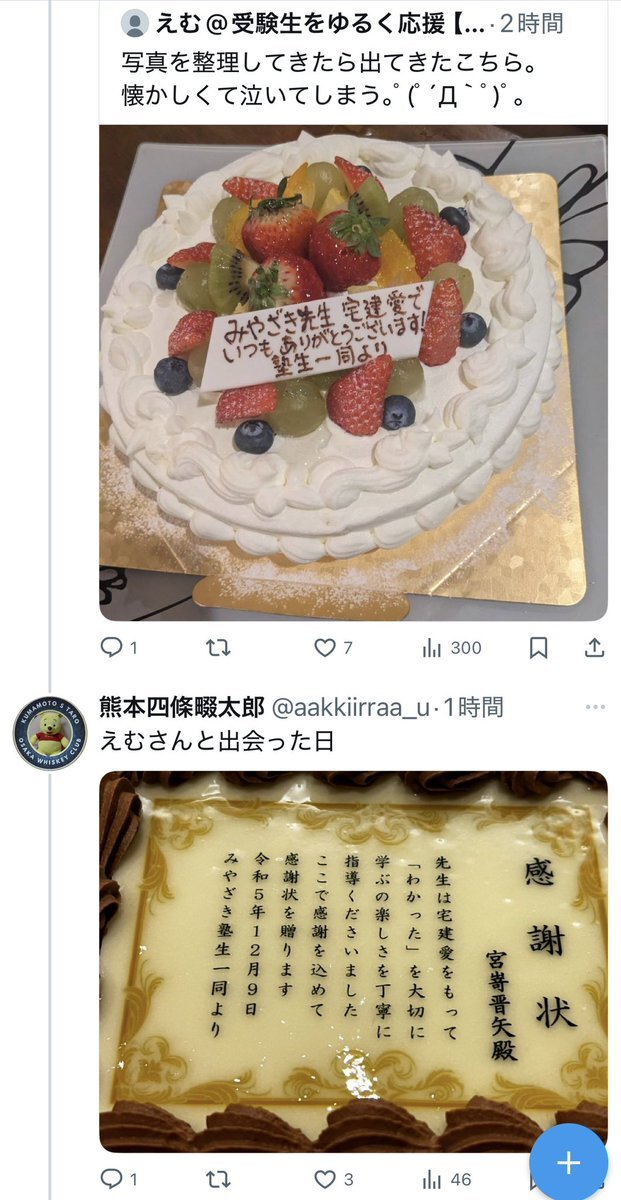The height and width of the screenshot is (1200, 621).
Task: Open the more options menu on 熊本四條畷太郎's tweet
Action: tap(595, 707)
